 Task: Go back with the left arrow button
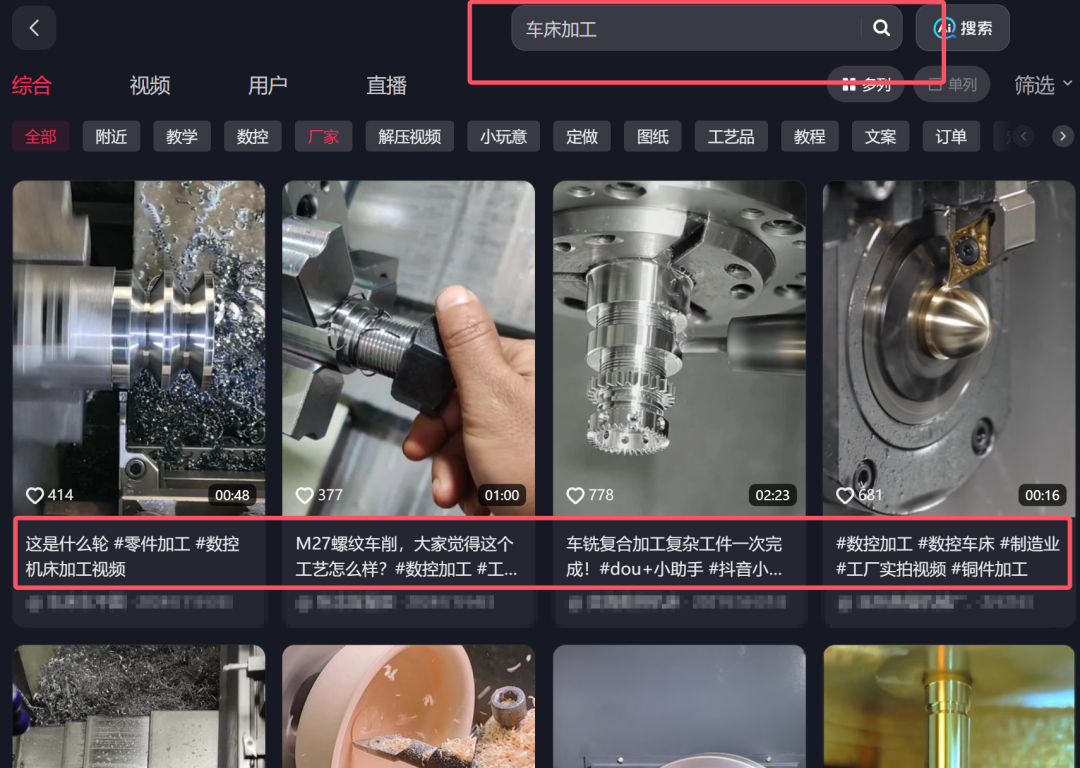point(34,28)
